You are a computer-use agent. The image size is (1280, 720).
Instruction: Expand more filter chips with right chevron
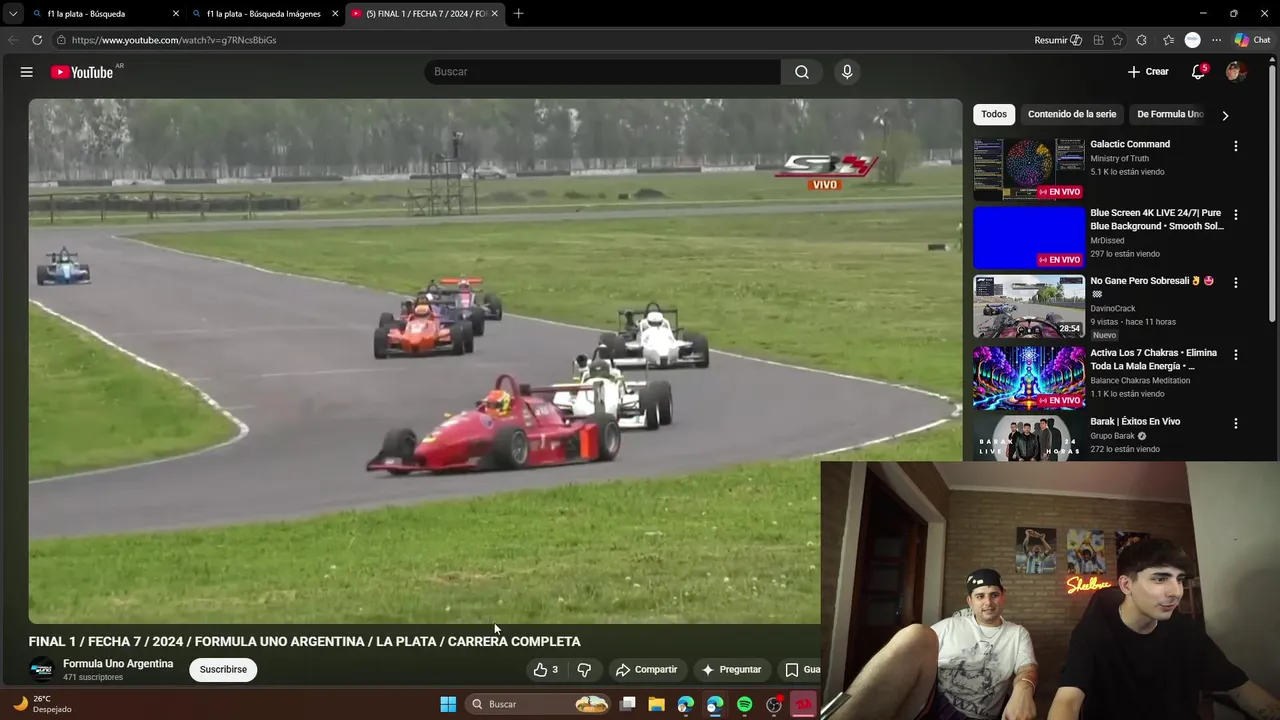coord(1225,115)
